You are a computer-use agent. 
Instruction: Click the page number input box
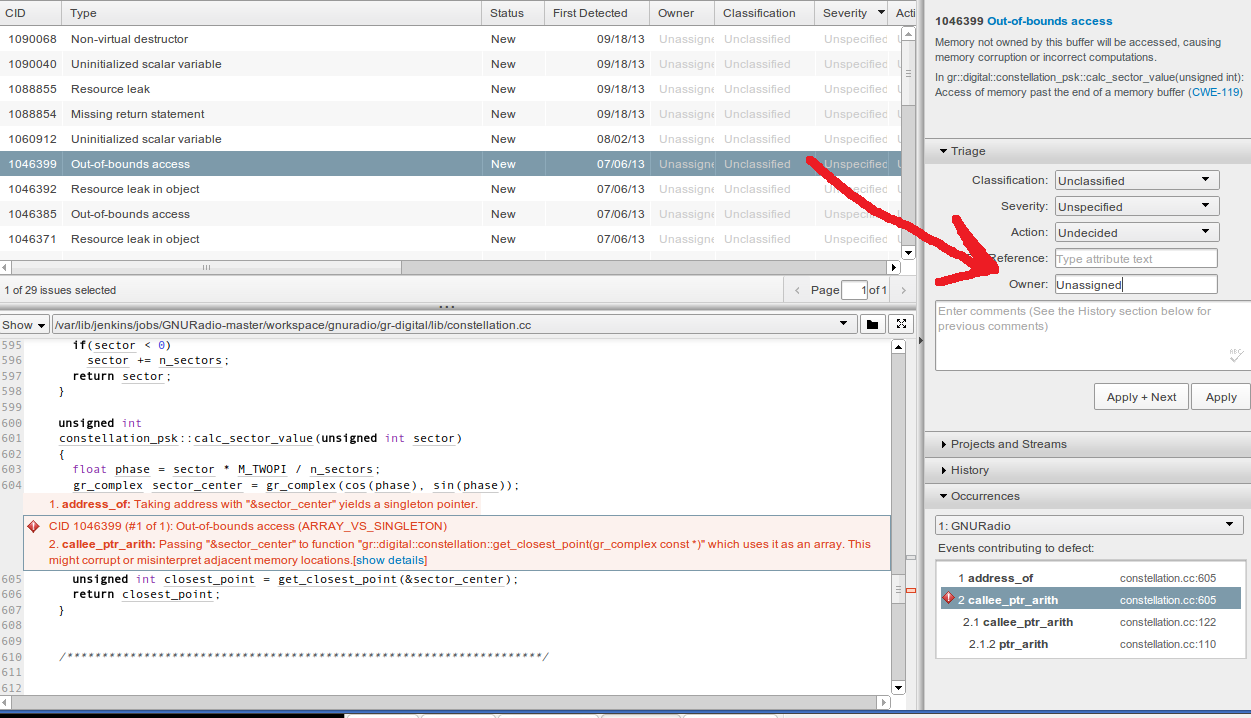point(854,290)
